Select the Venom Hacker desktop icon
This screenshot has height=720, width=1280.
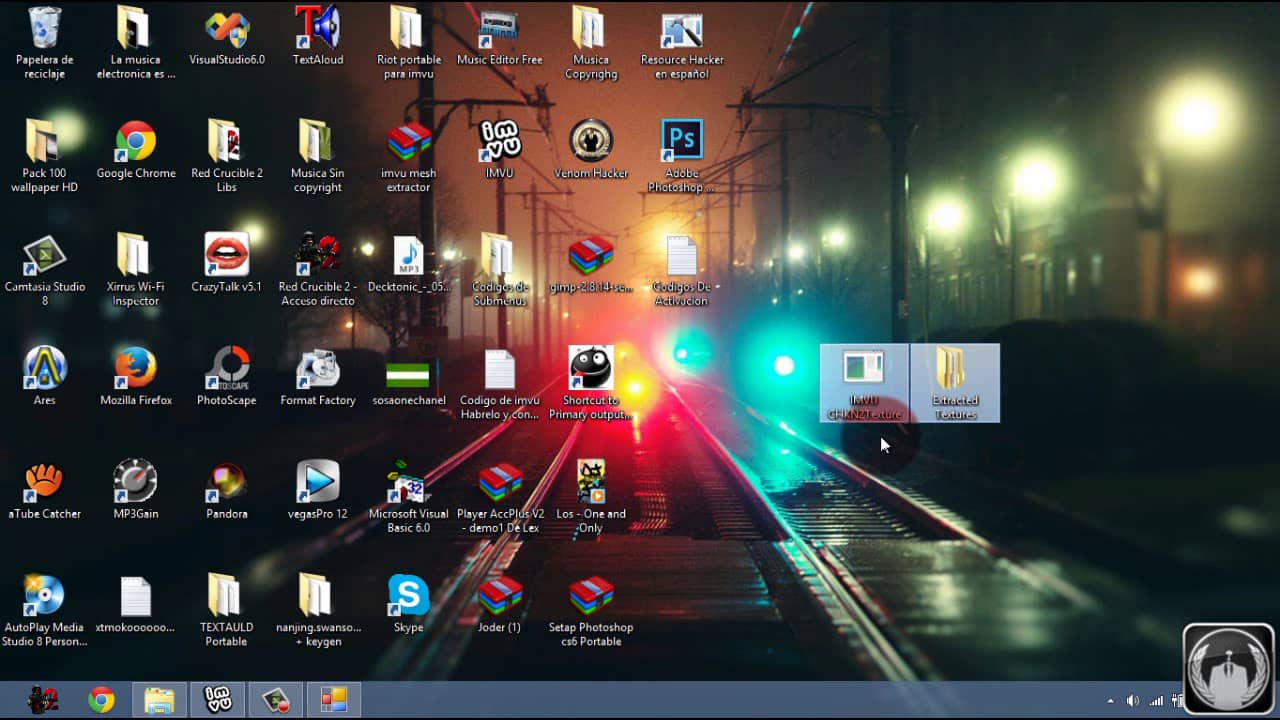point(590,142)
